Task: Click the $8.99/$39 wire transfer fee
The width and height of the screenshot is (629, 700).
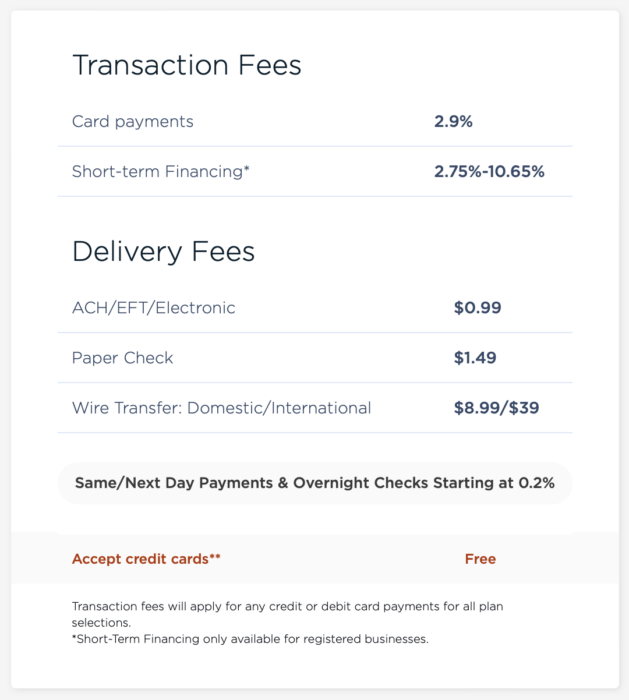Action: pos(496,408)
